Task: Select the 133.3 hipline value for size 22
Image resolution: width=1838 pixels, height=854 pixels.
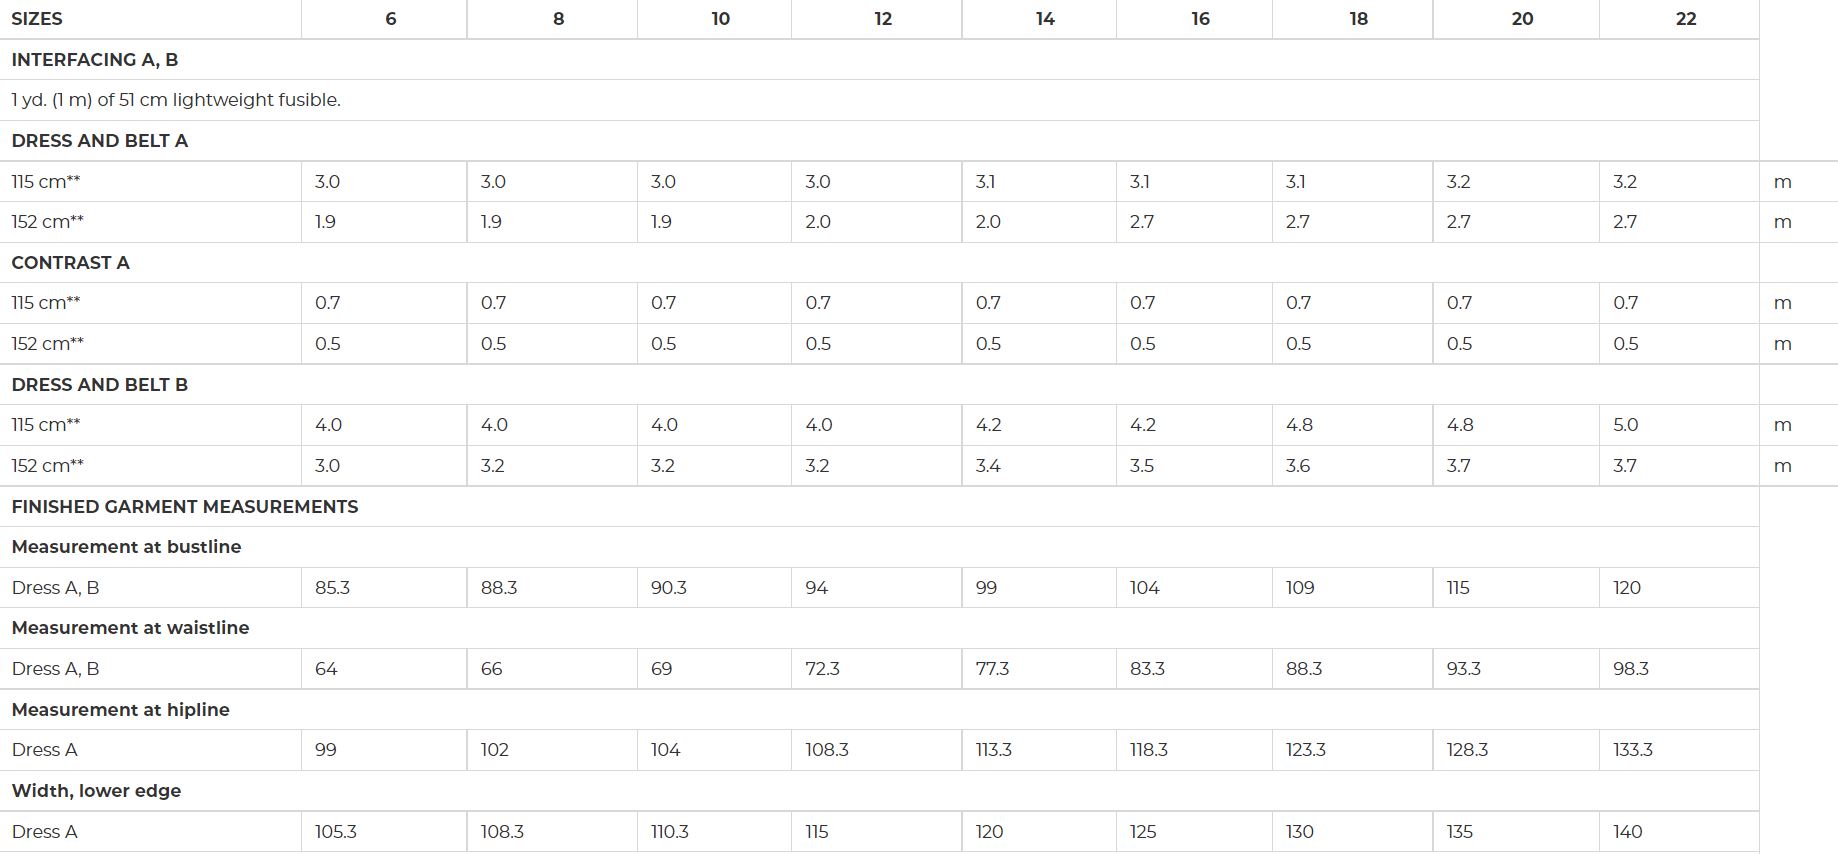Action: click(1632, 750)
